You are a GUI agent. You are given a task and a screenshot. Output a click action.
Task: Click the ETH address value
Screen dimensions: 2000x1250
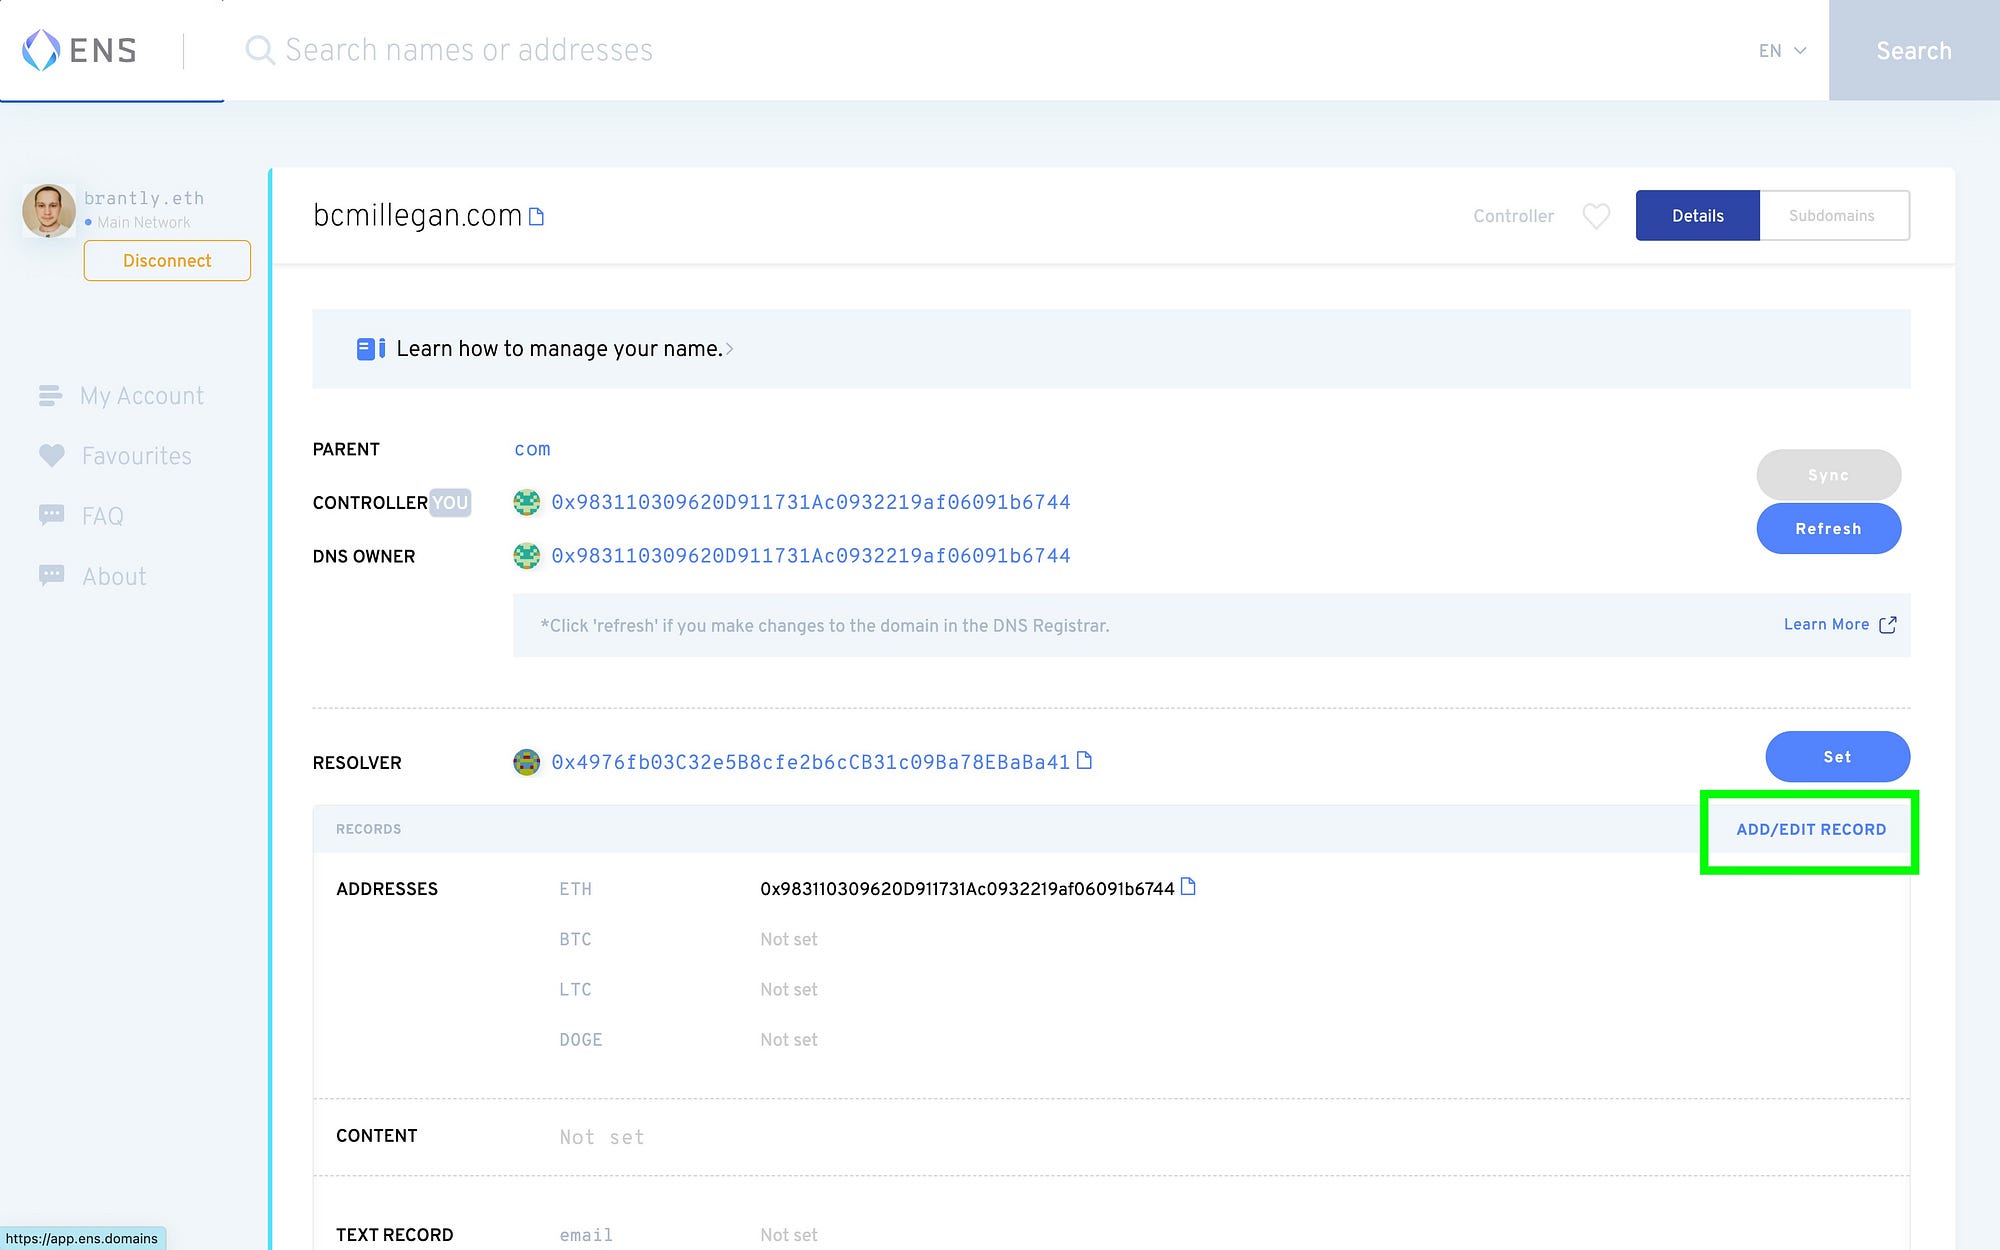967,889
